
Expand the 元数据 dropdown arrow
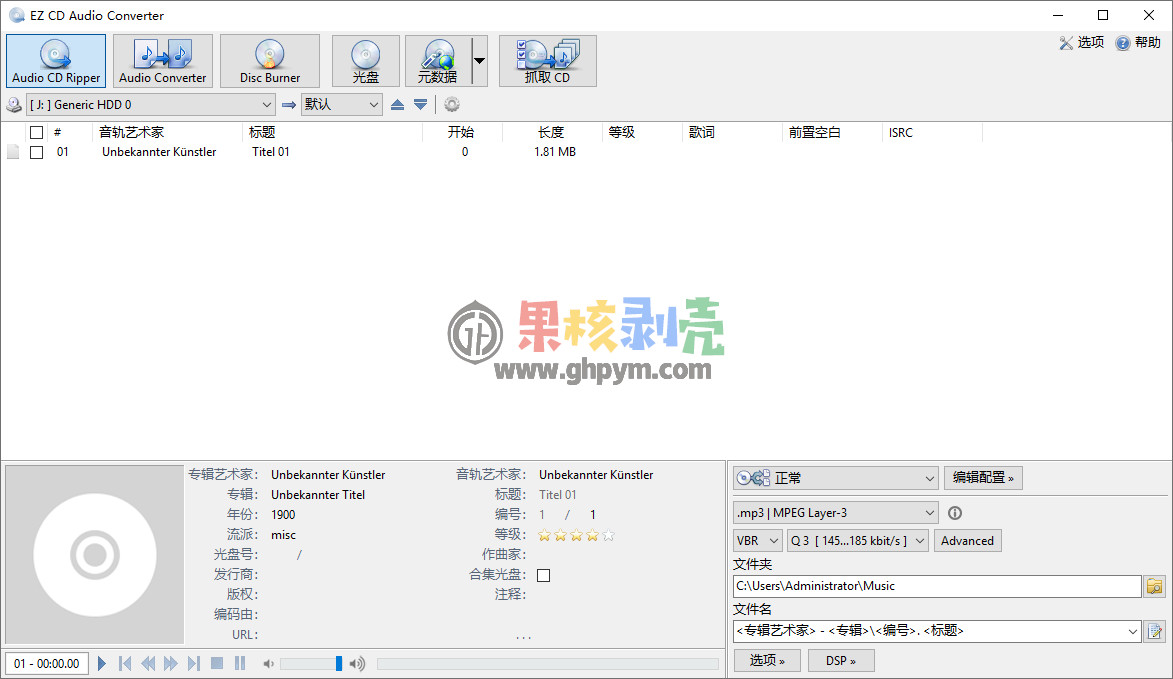(x=480, y=61)
